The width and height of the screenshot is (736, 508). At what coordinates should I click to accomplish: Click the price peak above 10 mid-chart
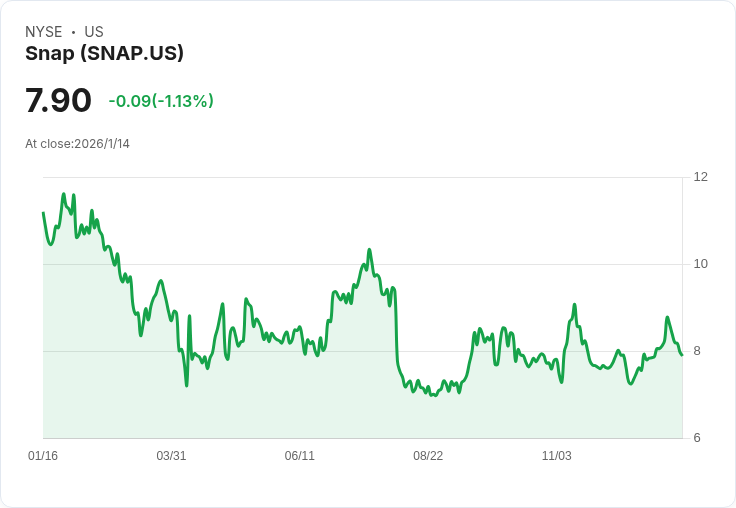pos(369,250)
